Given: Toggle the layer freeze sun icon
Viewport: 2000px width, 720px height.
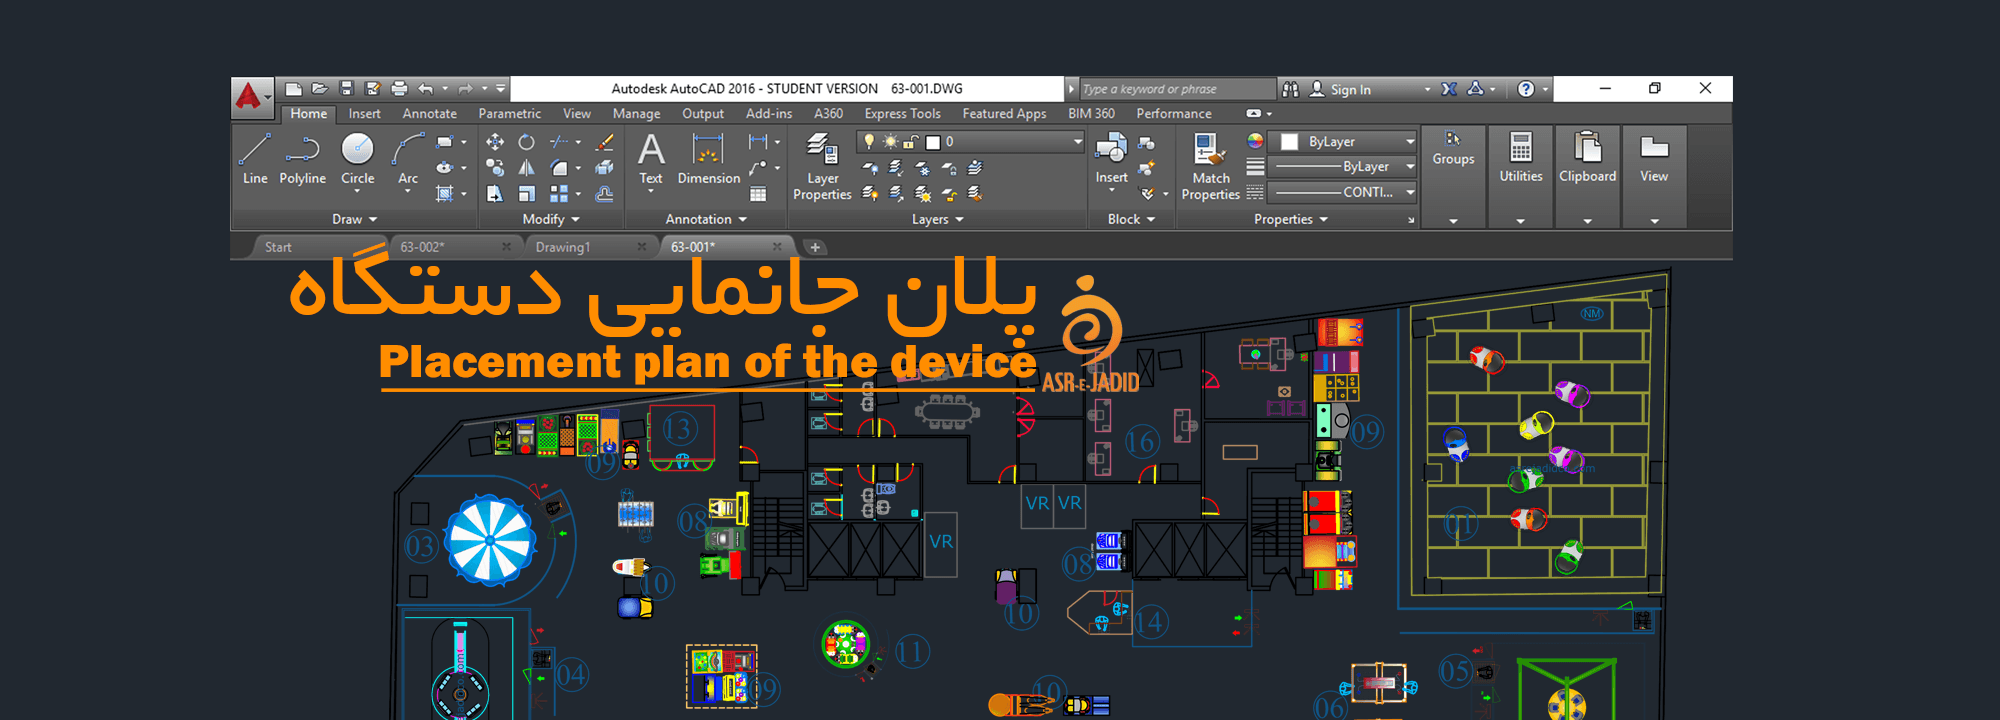Looking at the screenshot, I should click(890, 142).
